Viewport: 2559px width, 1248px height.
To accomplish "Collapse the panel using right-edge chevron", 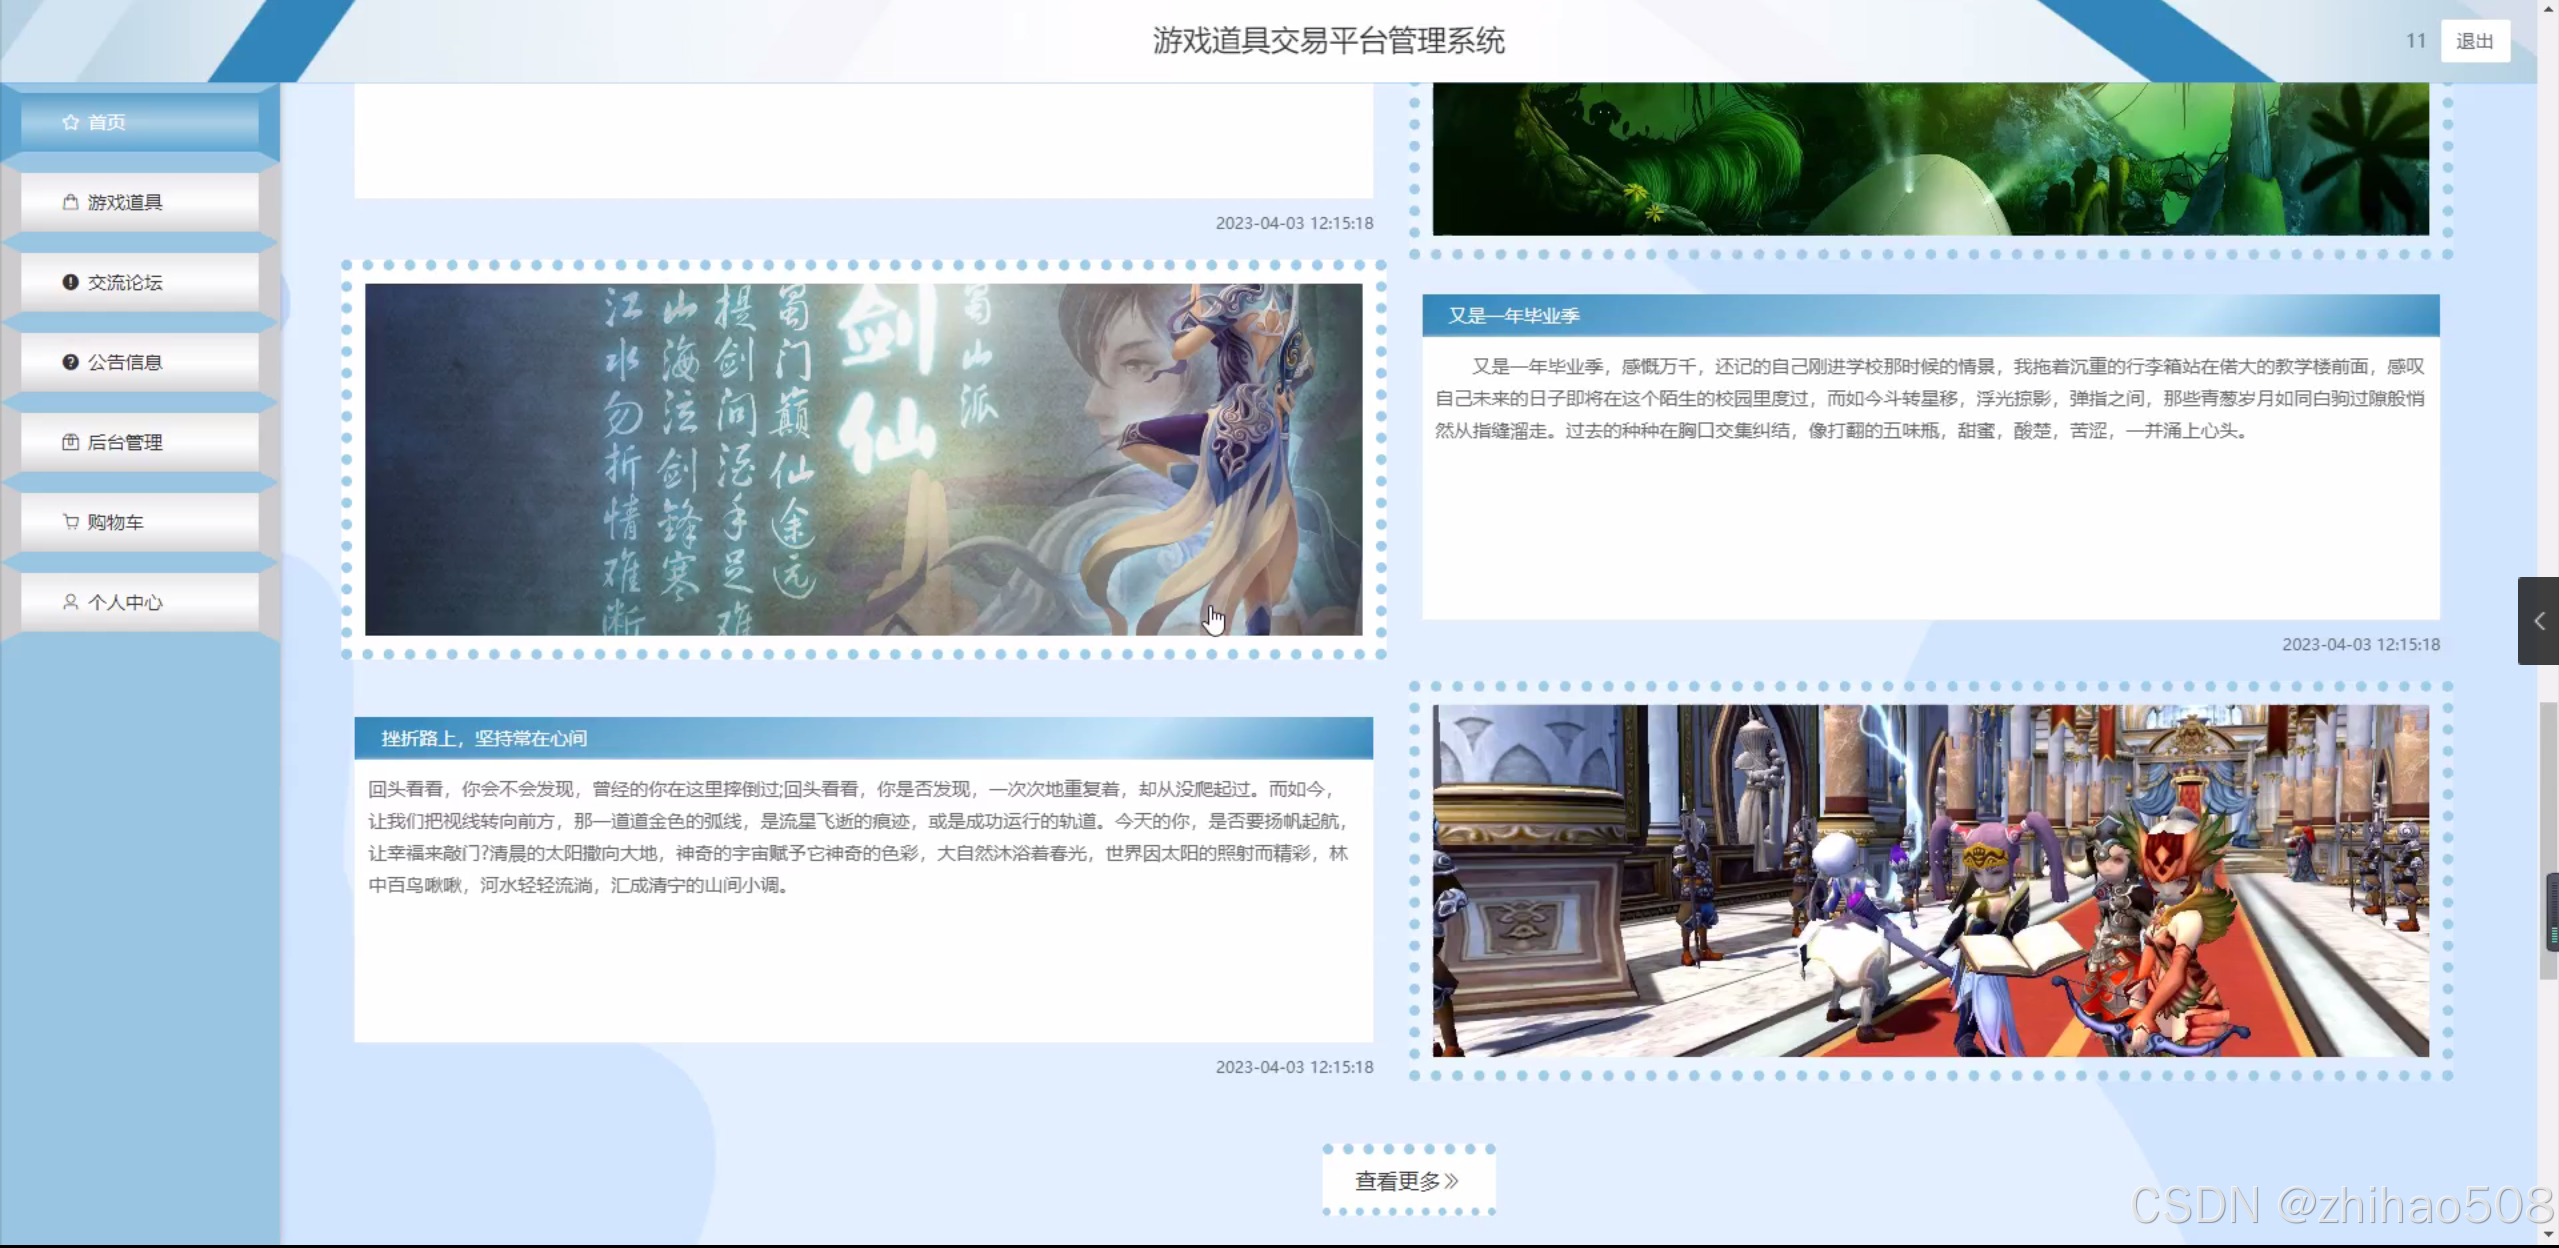I will tap(2538, 620).
